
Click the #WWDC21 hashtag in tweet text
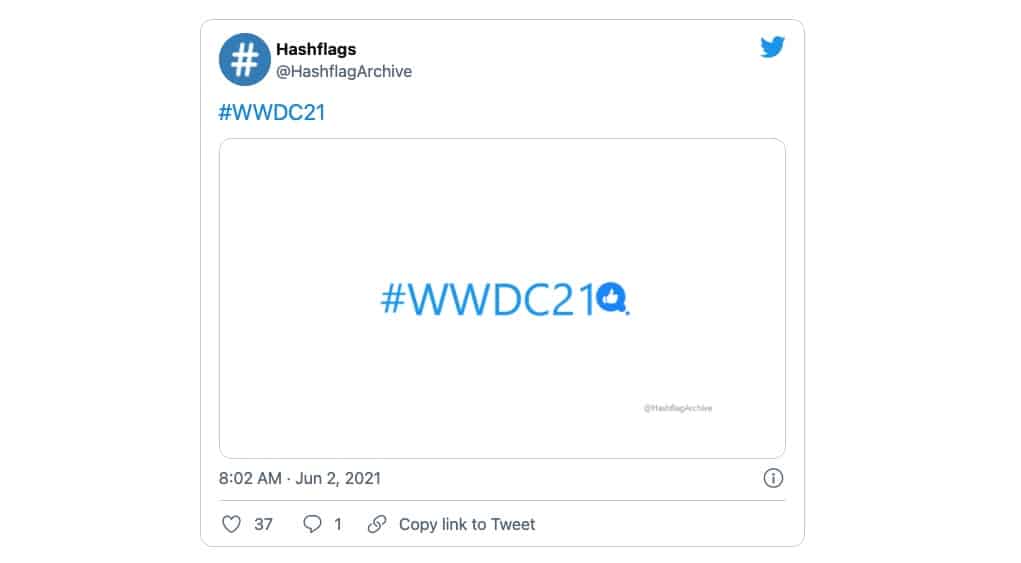(x=272, y=113)
